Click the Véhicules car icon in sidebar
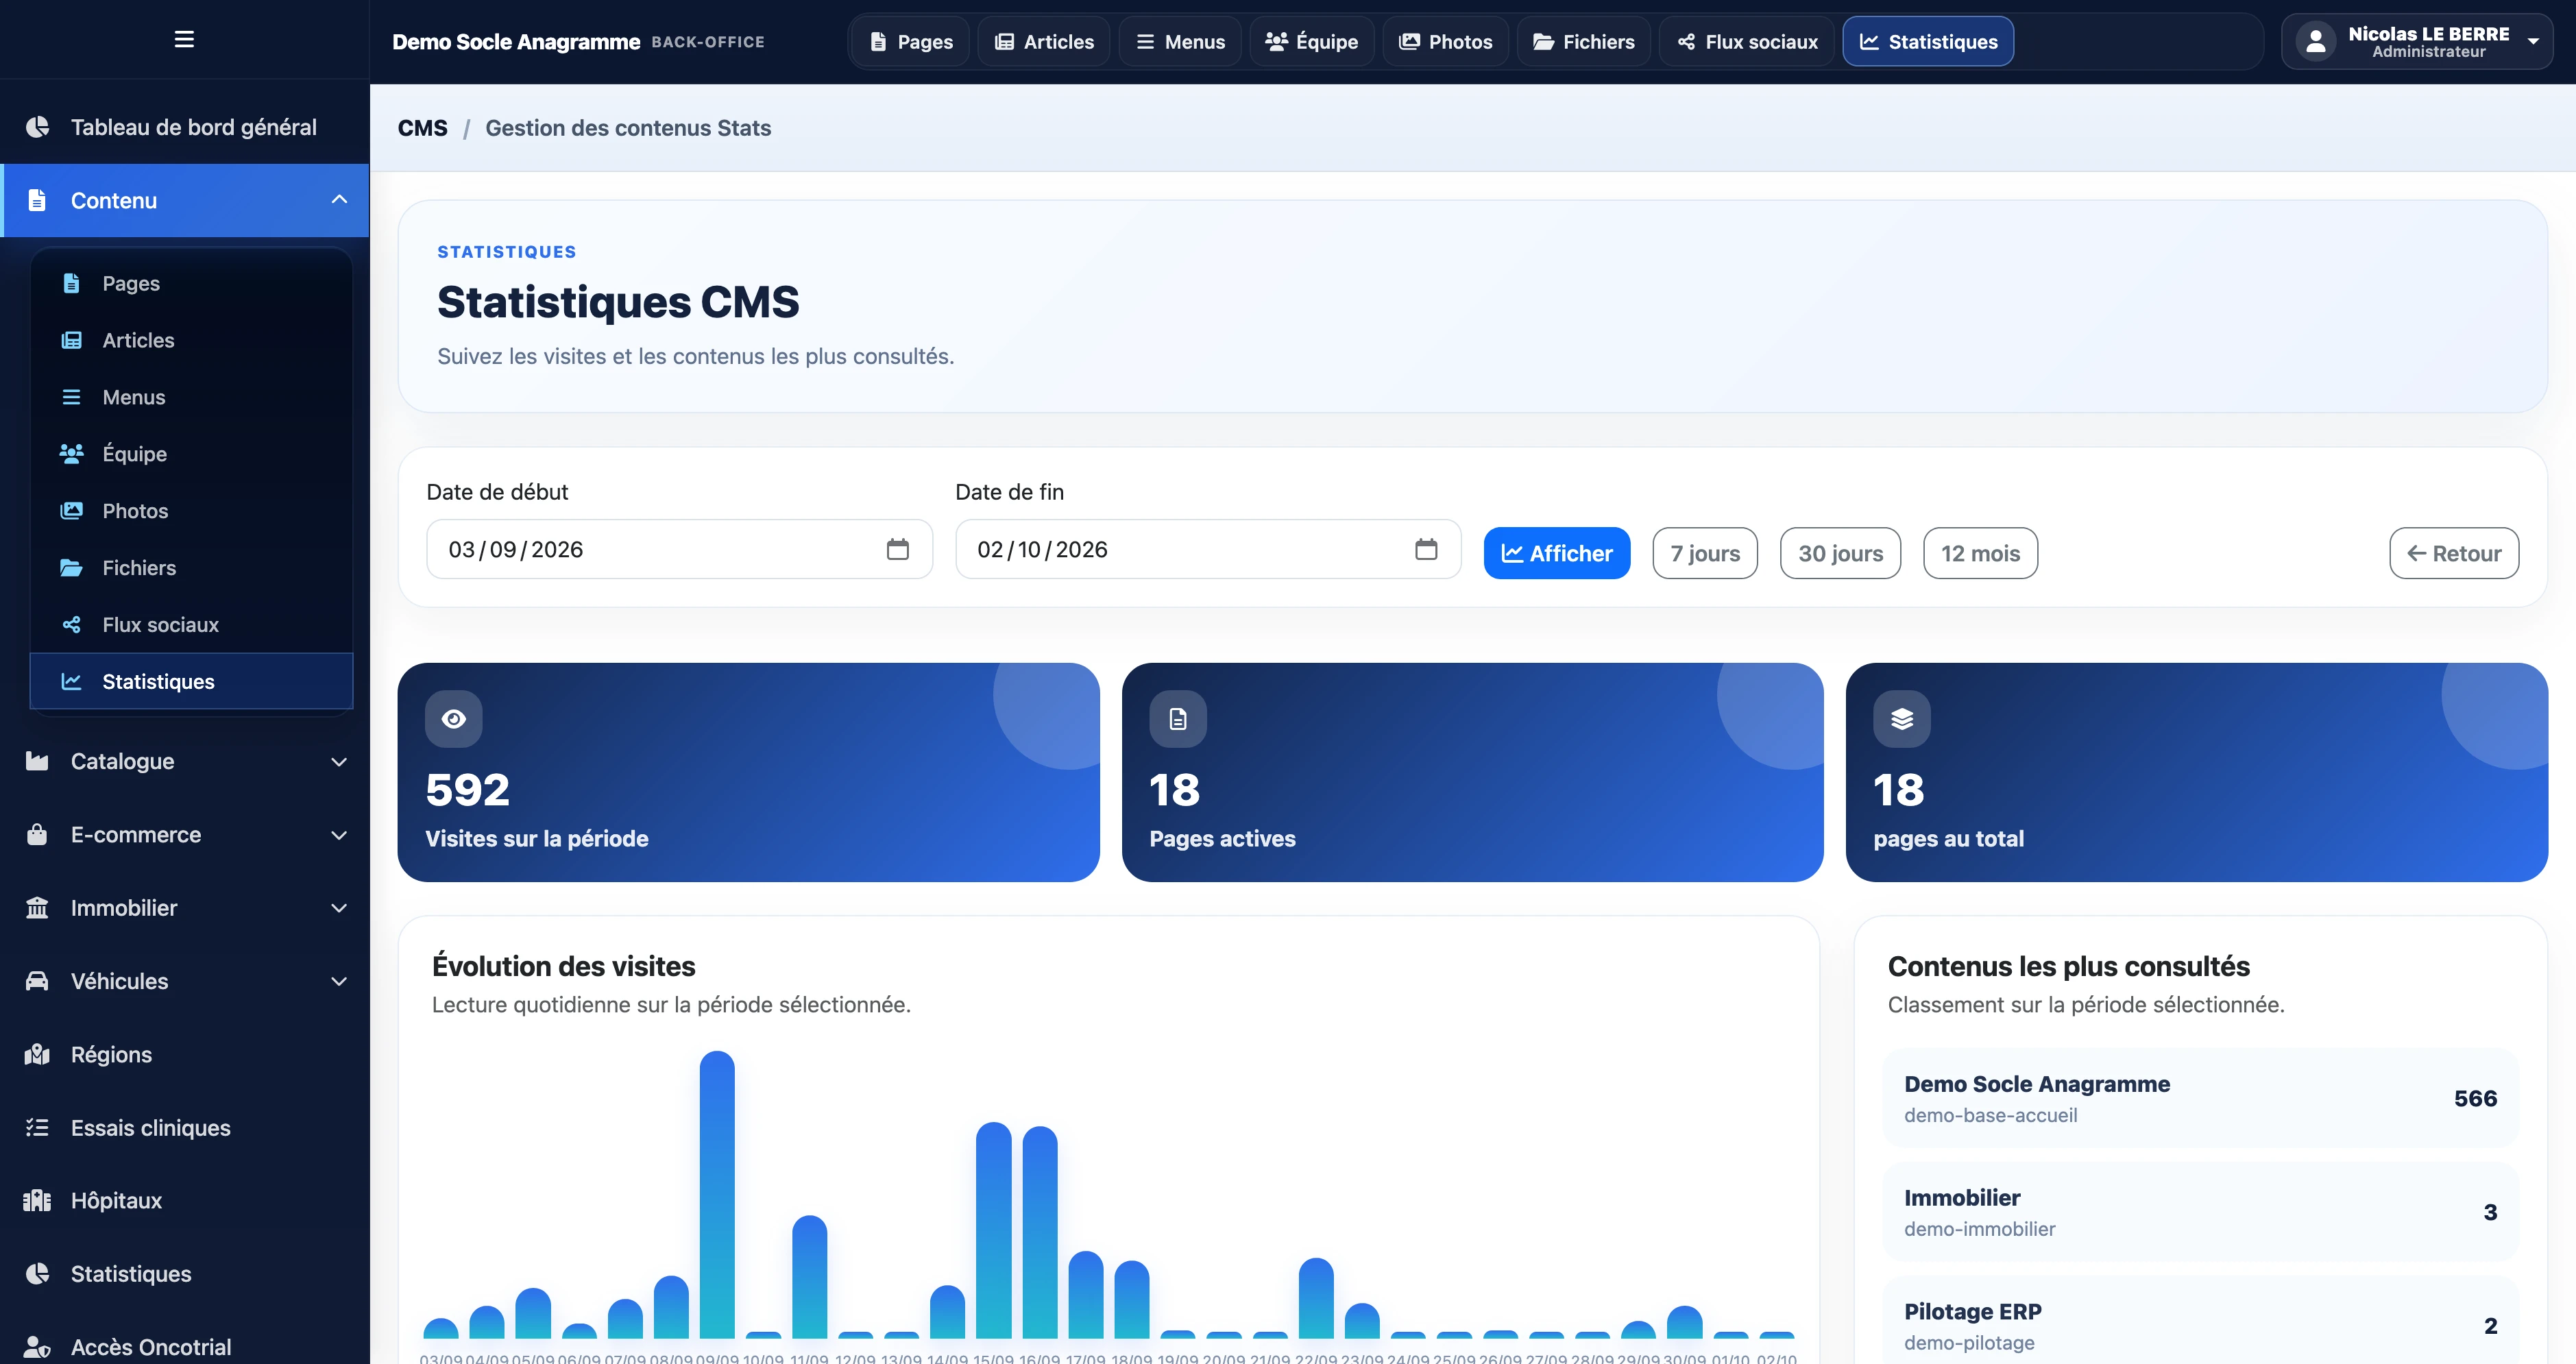This screenshot has height=1364, width=2576. [37, 981]
